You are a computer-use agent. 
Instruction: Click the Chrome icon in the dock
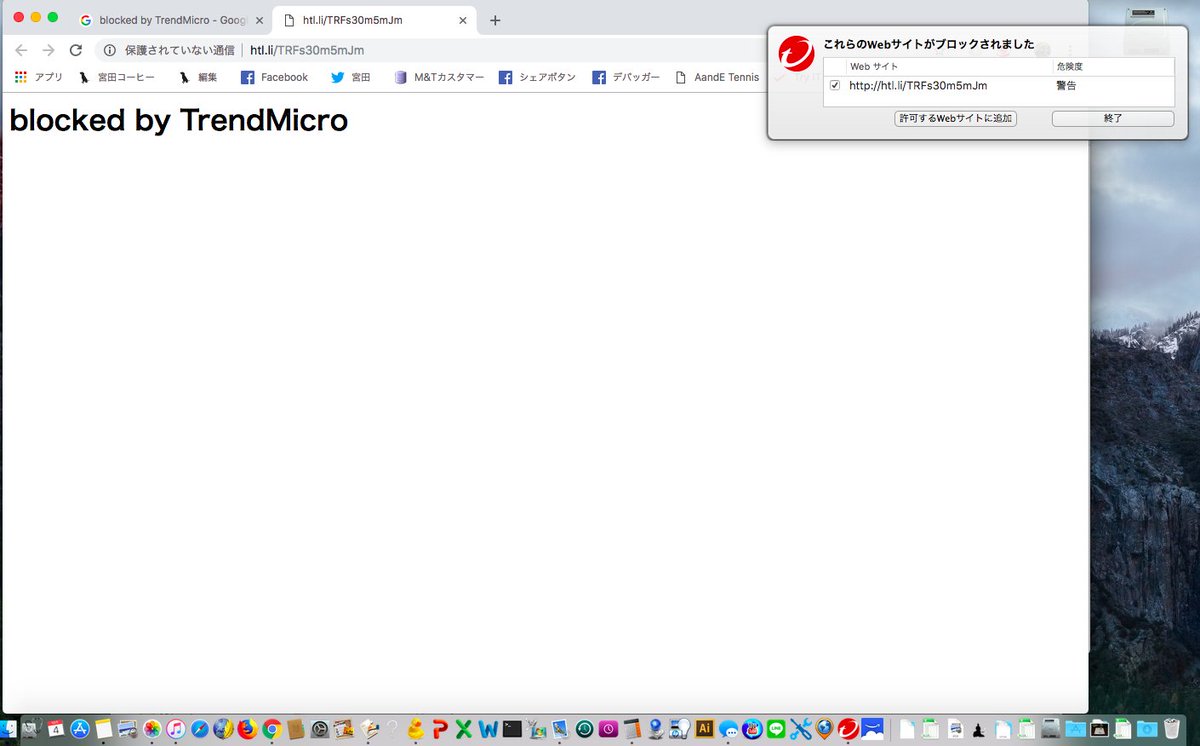(272, 729)
